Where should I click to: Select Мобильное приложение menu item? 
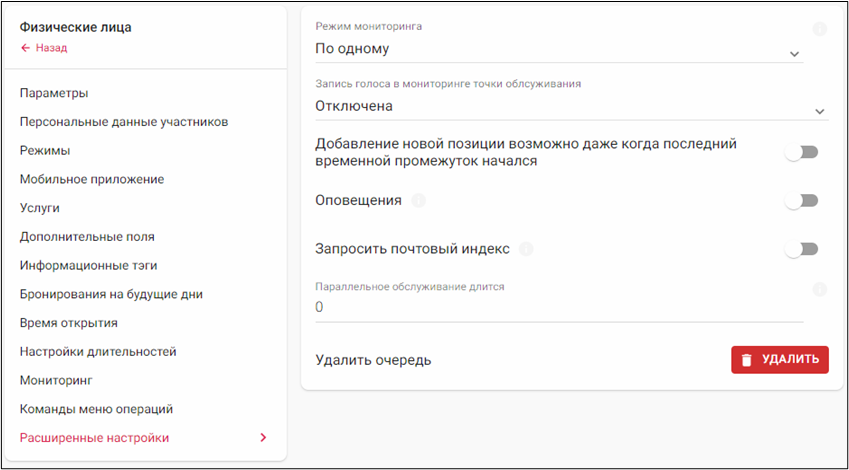pyautogui.click(x=92, y=179)
